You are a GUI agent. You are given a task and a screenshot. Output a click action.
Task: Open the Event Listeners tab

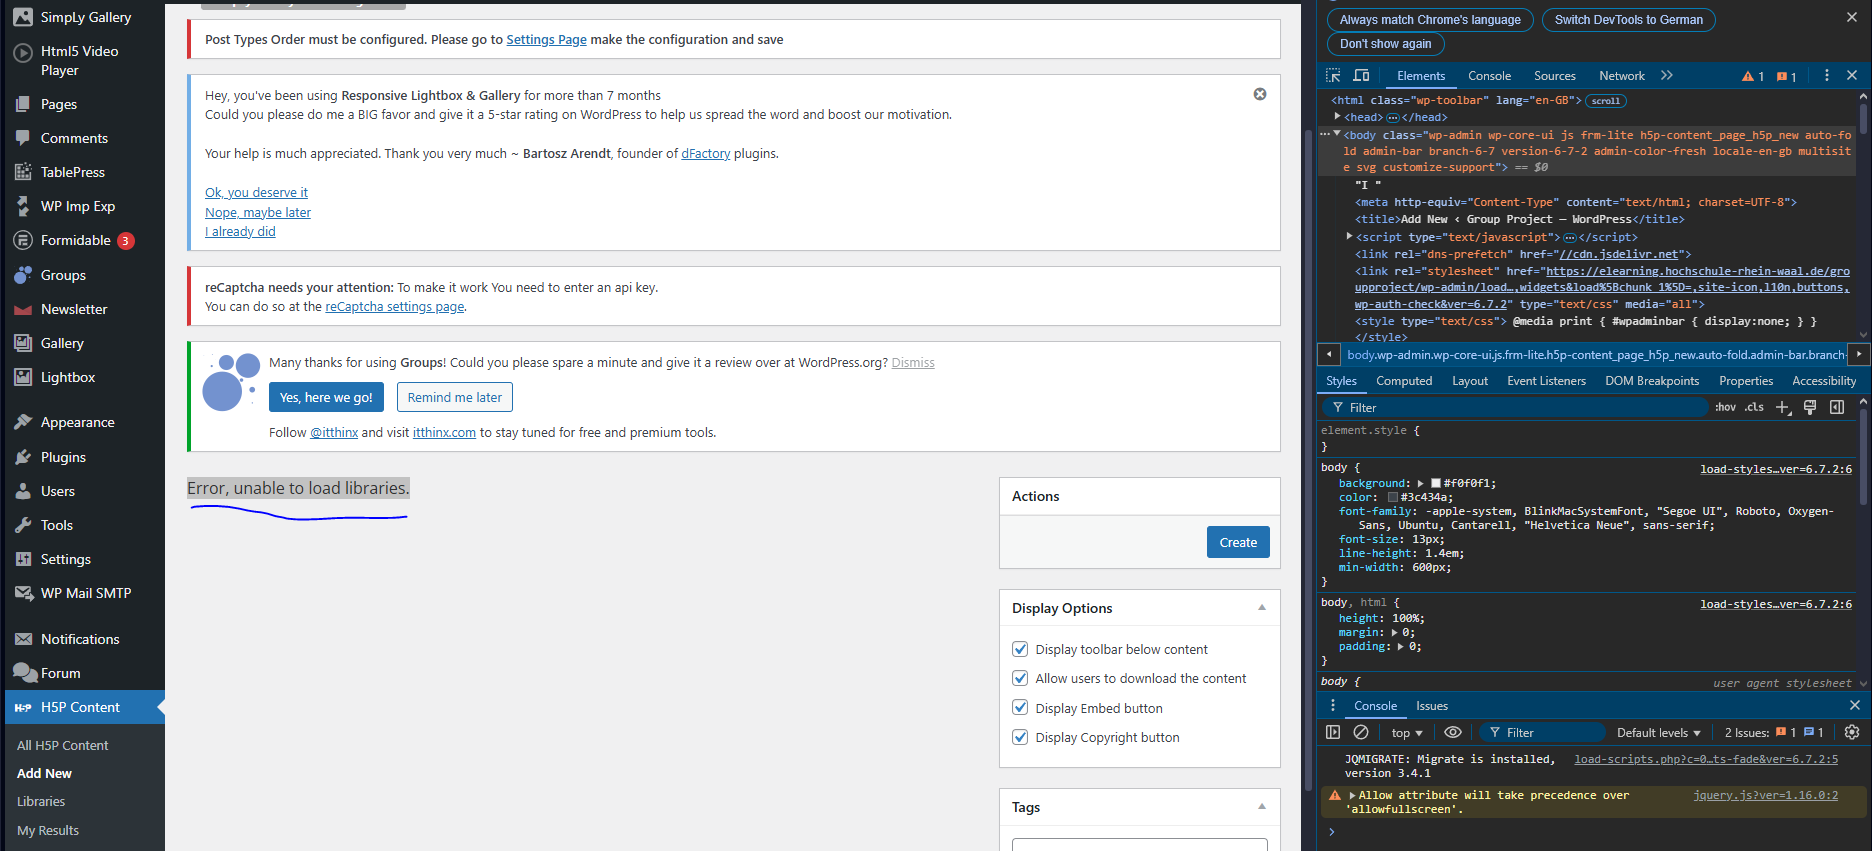[1546, 381]
